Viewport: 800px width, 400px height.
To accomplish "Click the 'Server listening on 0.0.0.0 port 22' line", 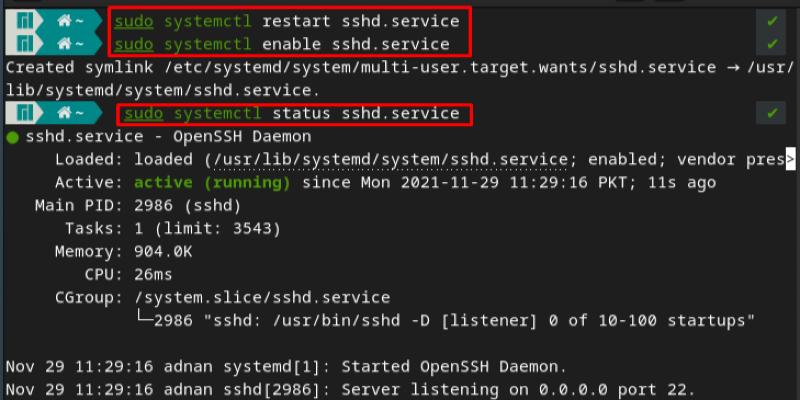I will [348, 389].
